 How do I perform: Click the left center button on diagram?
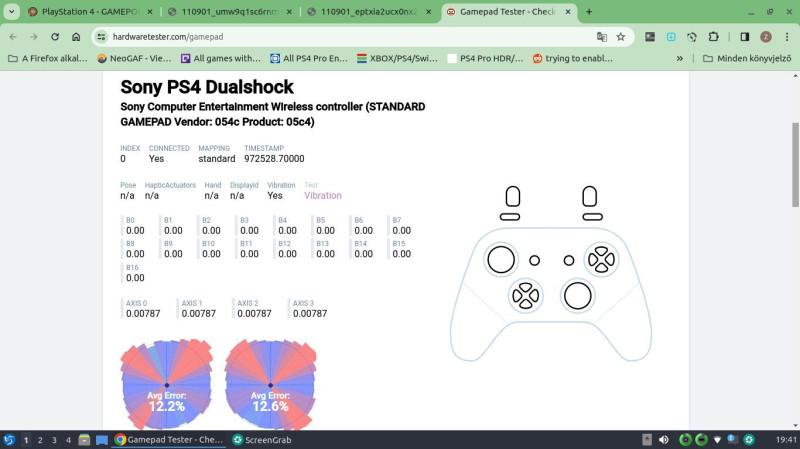[535, 261]
